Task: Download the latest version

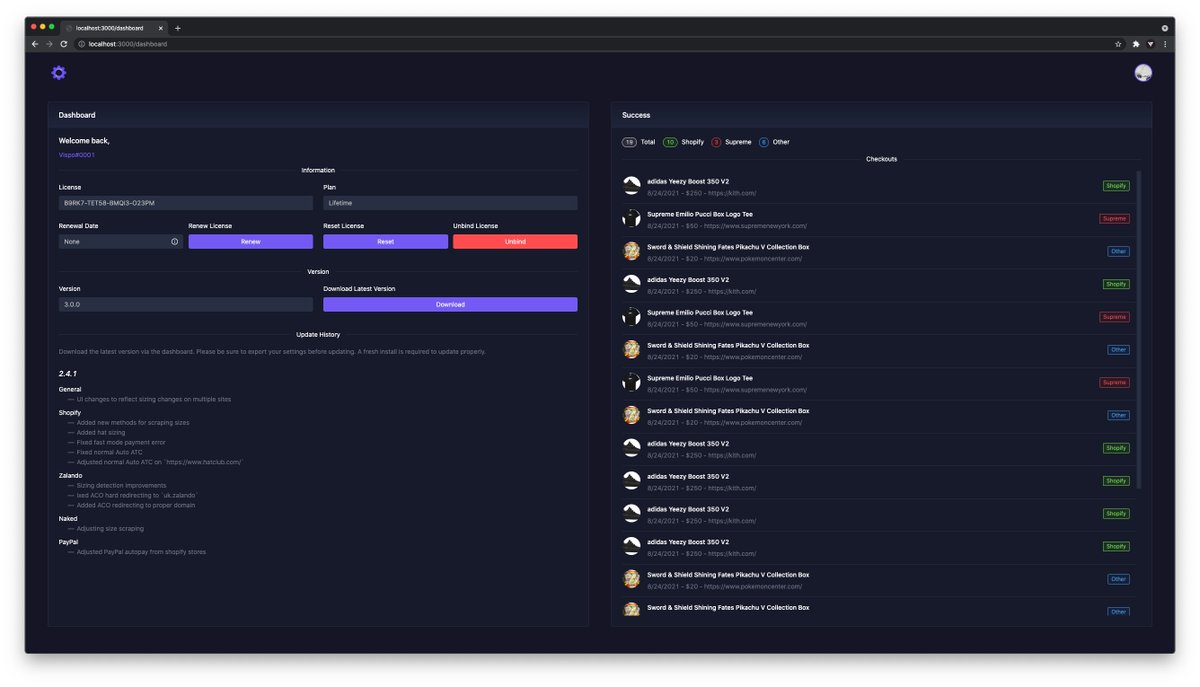Action: 450,304
